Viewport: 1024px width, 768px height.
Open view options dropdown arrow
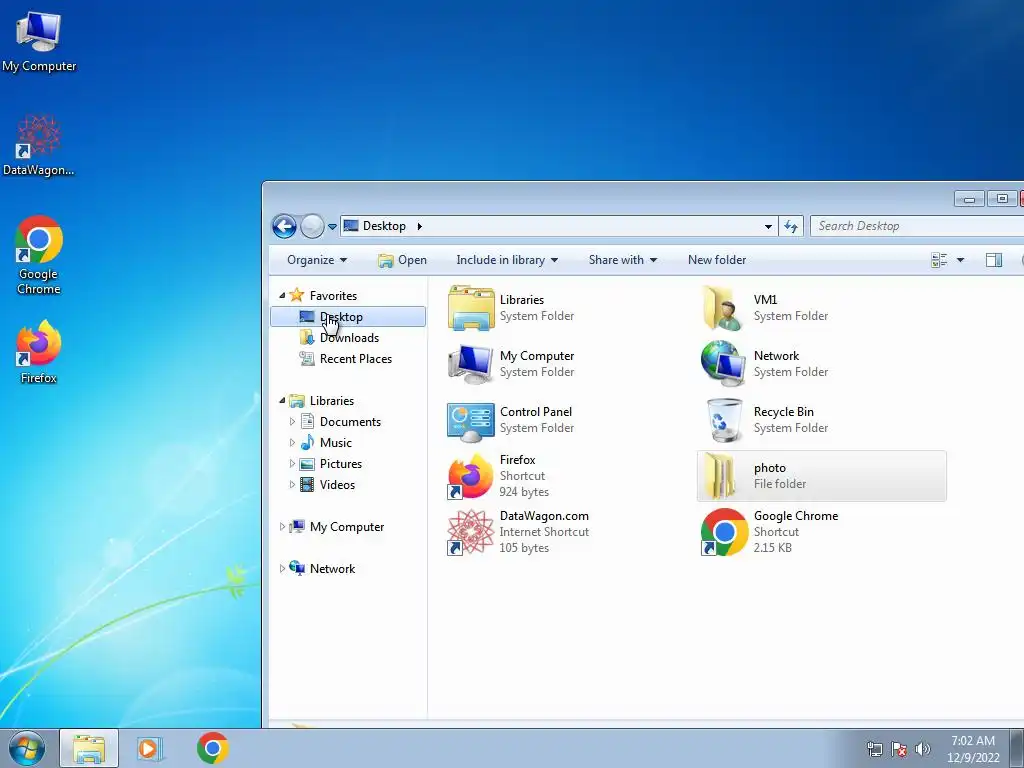point(960,260)
